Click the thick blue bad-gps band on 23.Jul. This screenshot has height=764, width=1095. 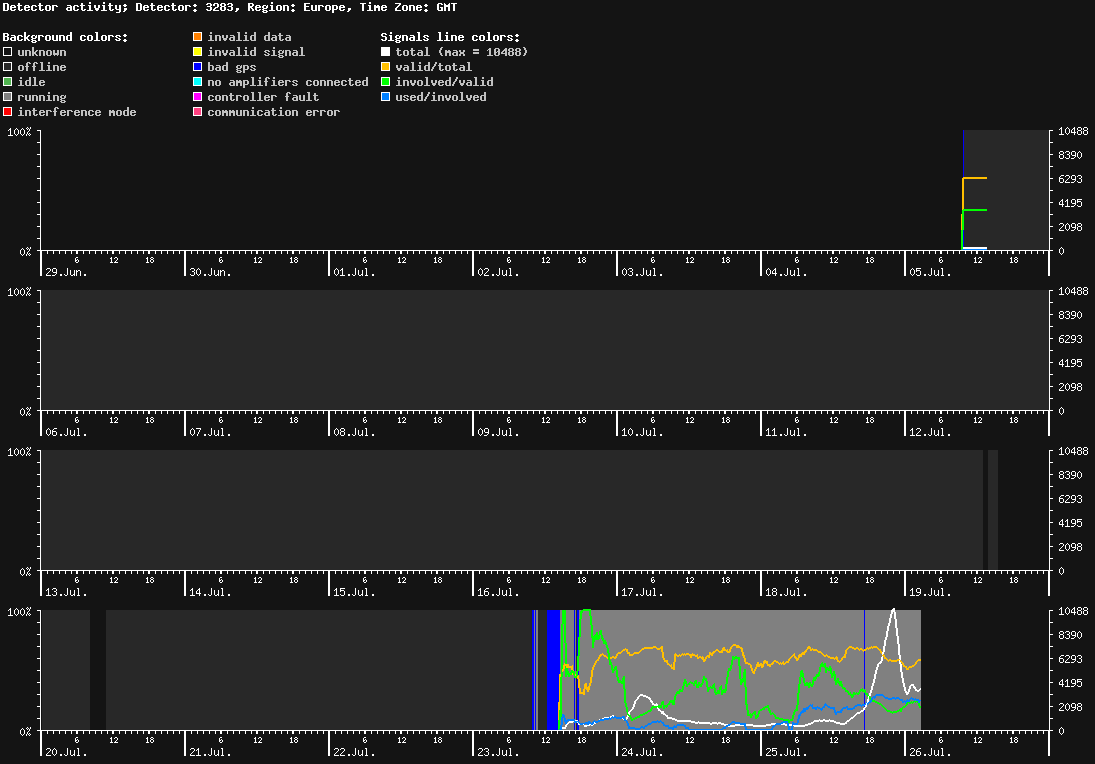[553, 670]
